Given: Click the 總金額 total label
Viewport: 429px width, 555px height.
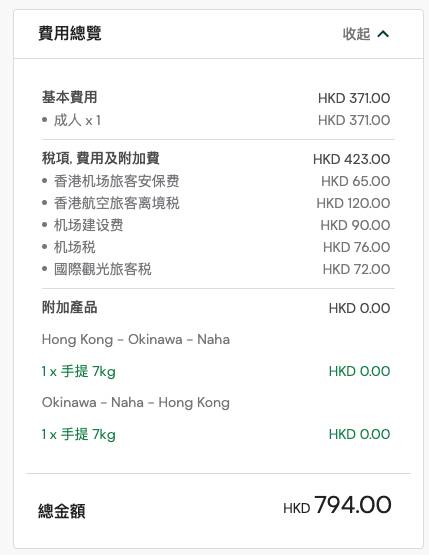Looking at the screenshot, I should (x=62, y=511).
